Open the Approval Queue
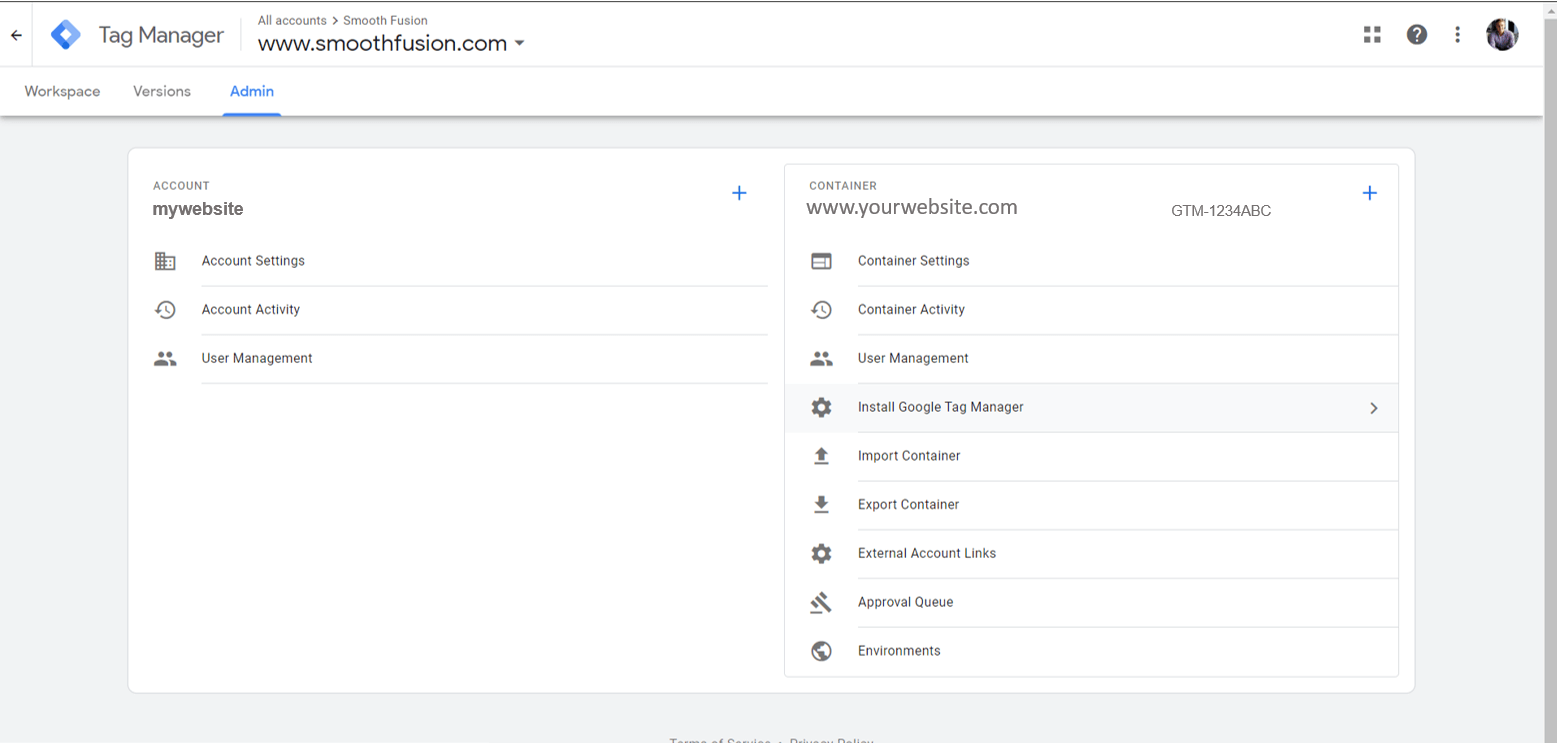The image size is (1557, 744). [x=905, y=602]
